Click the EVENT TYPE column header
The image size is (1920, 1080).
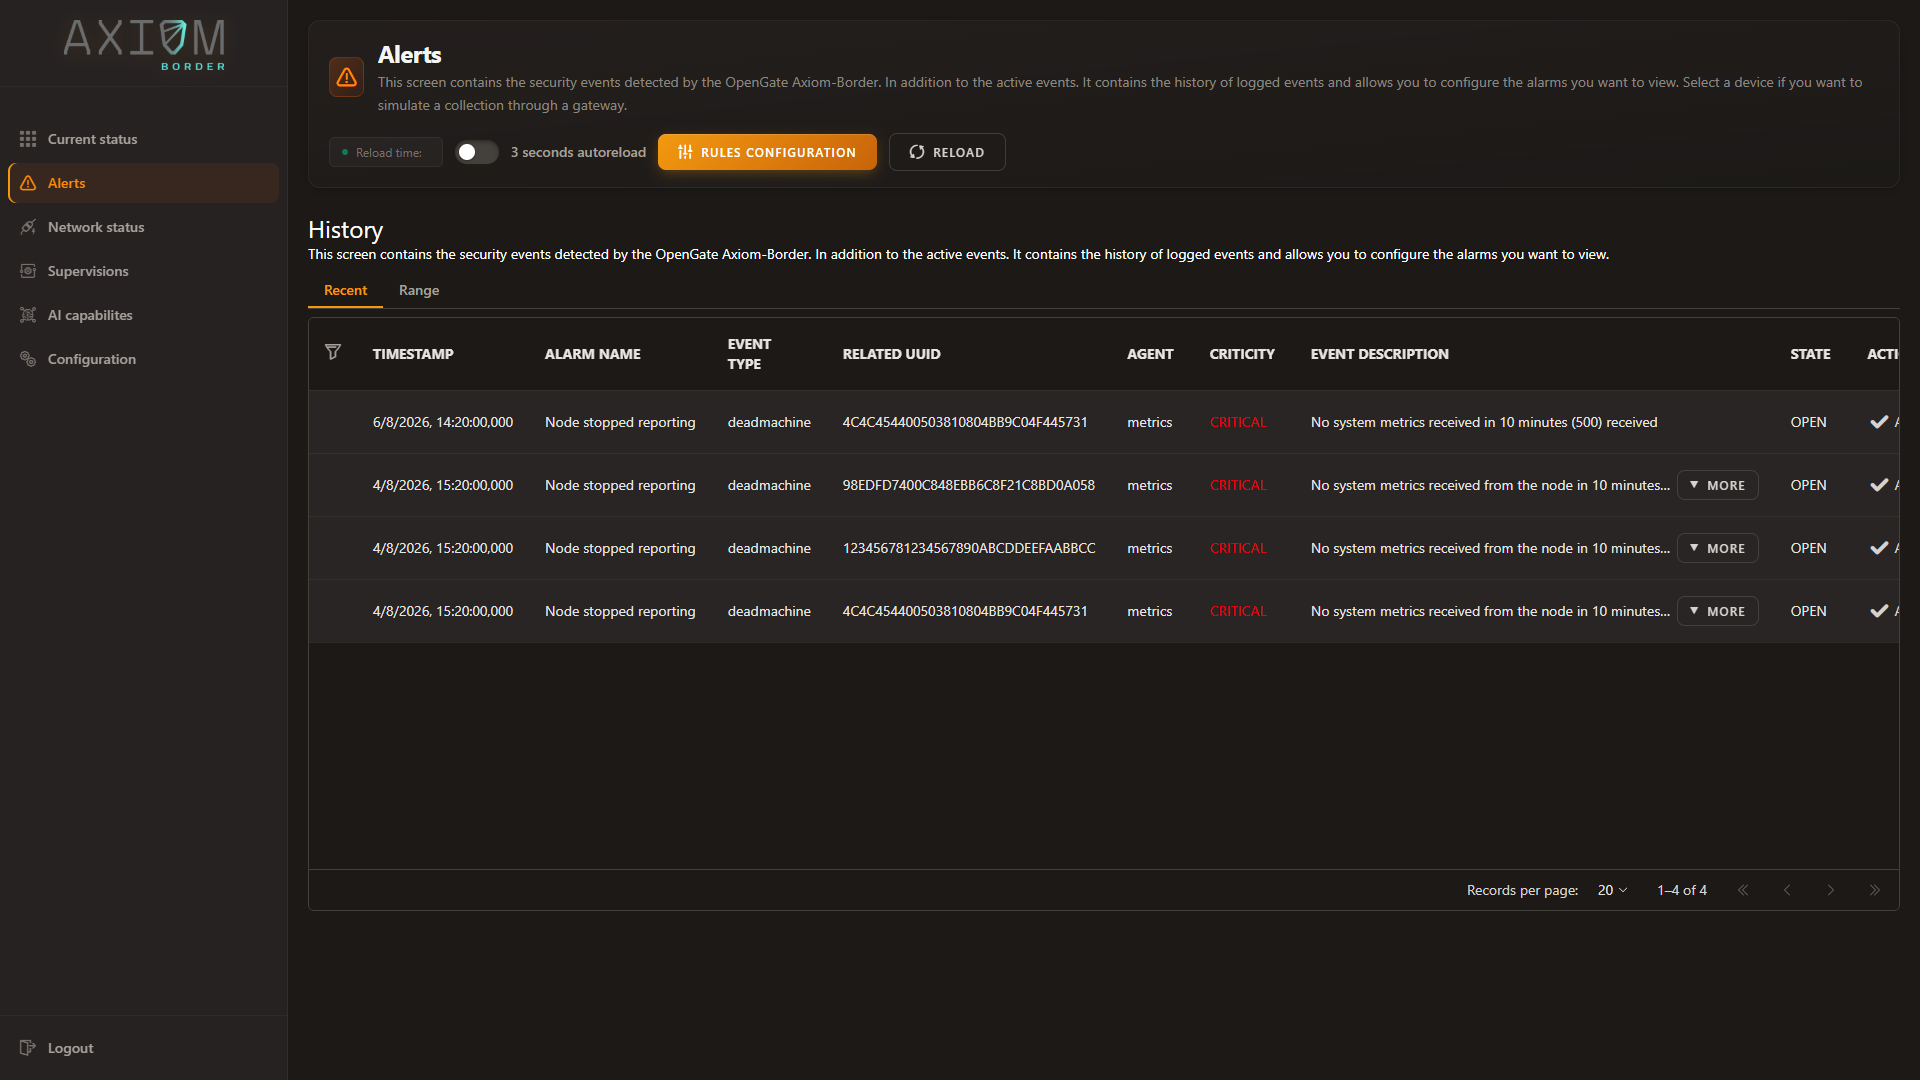coord(749,354)
